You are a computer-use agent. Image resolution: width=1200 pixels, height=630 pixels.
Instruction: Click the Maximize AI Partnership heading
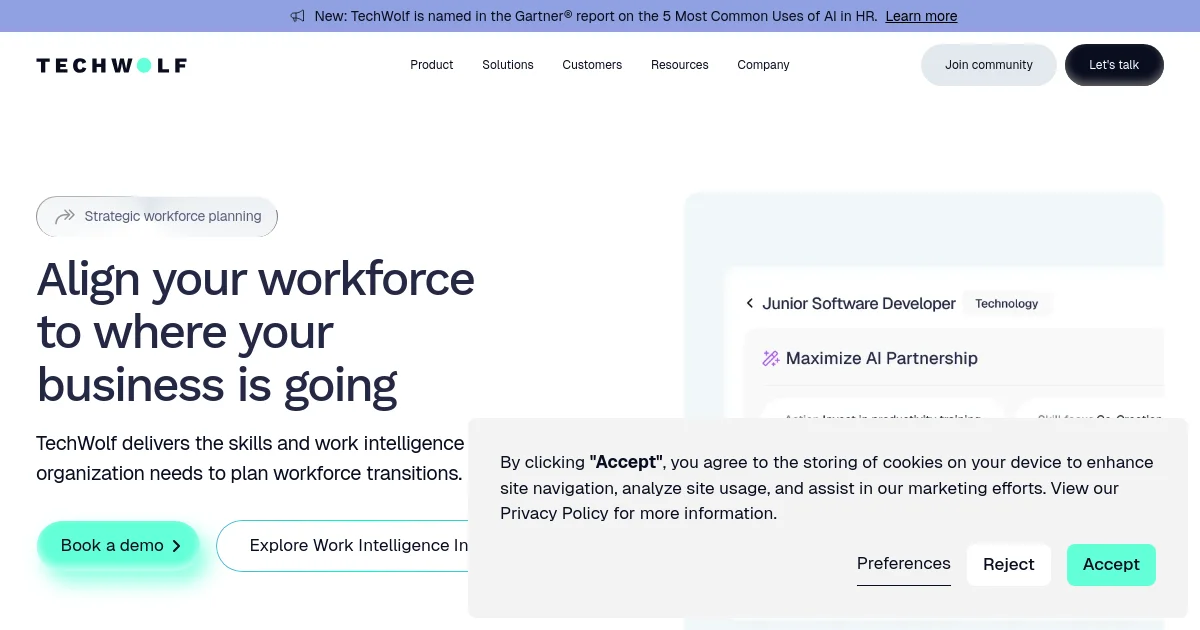882,358
